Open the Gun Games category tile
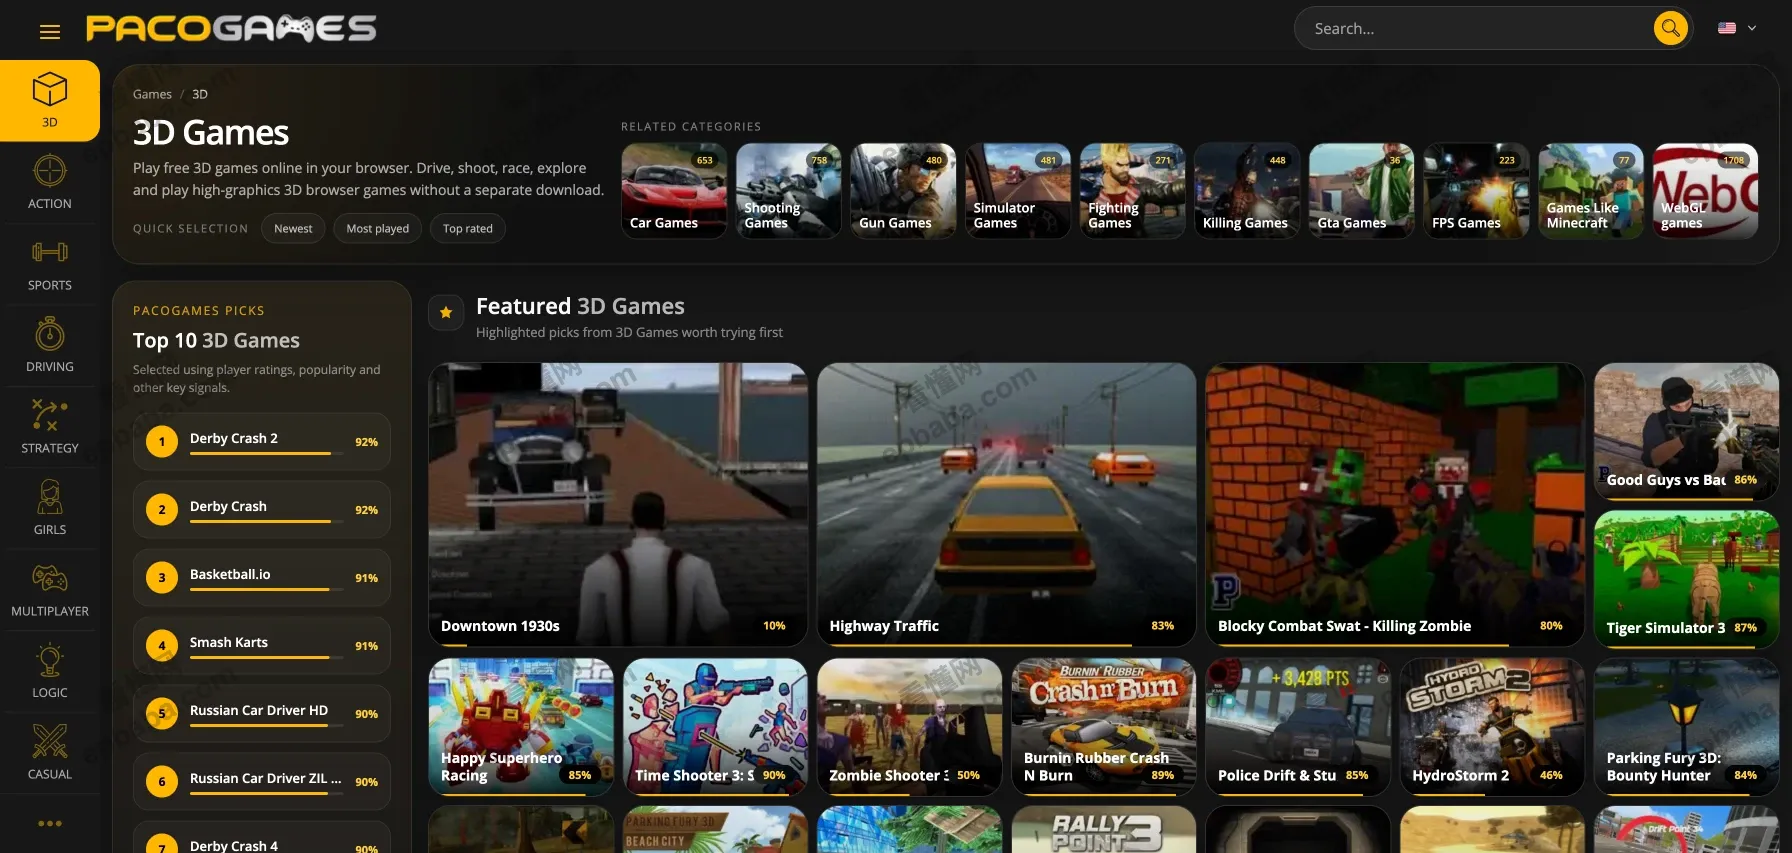1792x853 pixels. pos(903,191)
